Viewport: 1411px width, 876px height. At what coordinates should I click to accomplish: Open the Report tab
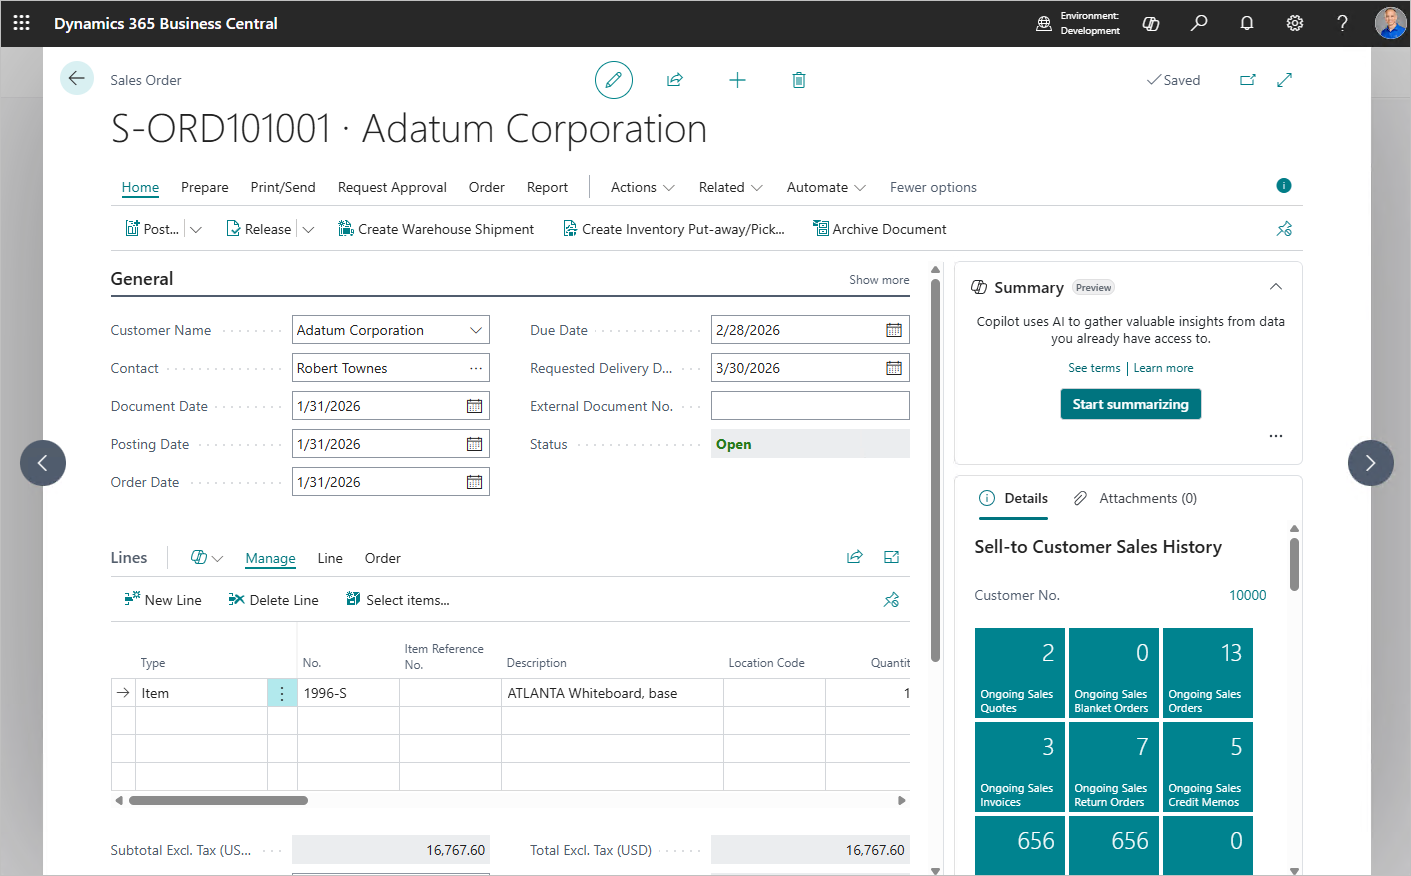(547, 187)
